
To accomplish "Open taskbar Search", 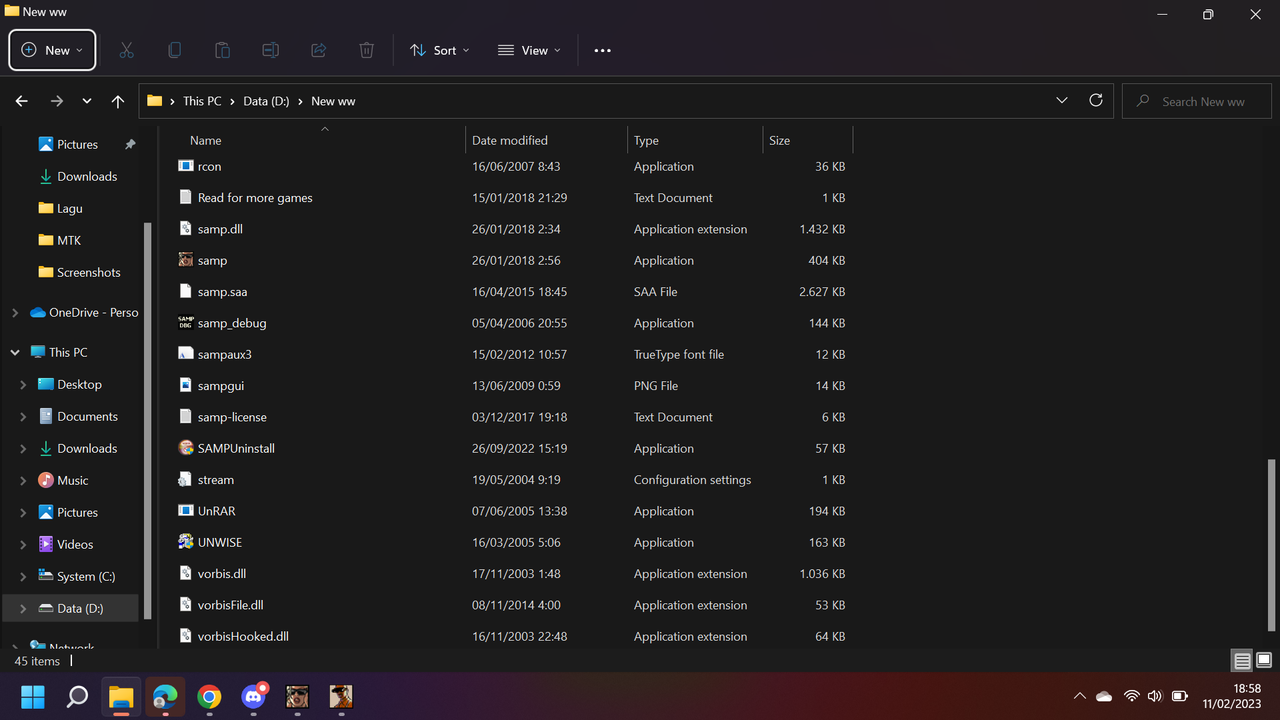I will click(x=77, y=696).
